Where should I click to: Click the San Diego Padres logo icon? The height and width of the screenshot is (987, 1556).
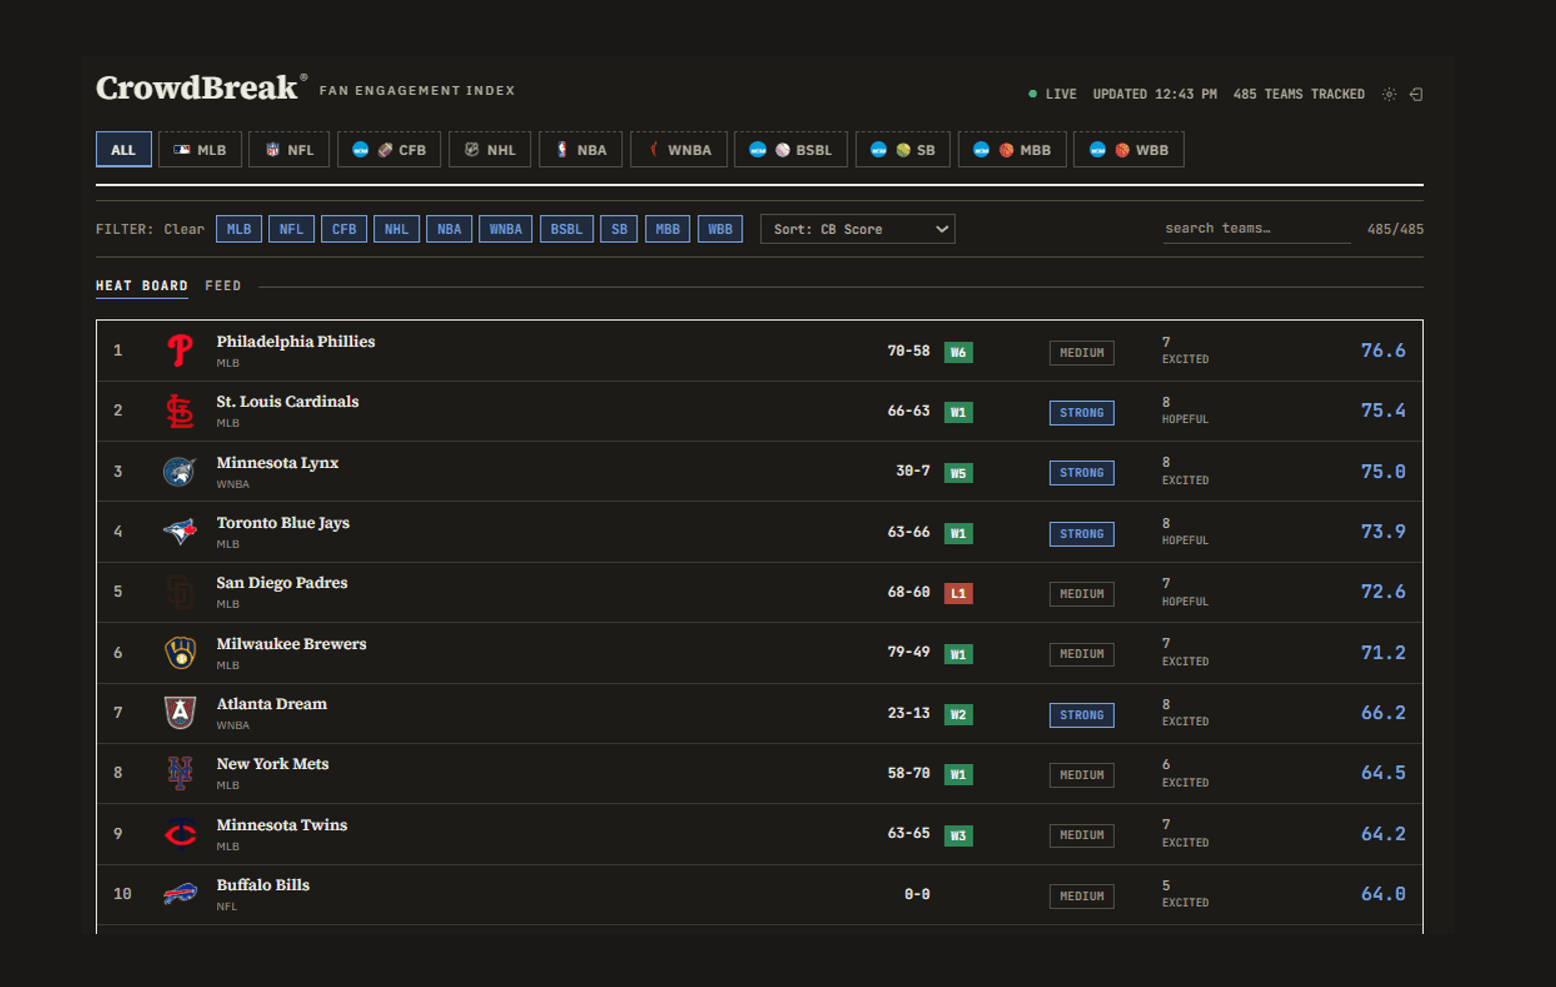180,592
